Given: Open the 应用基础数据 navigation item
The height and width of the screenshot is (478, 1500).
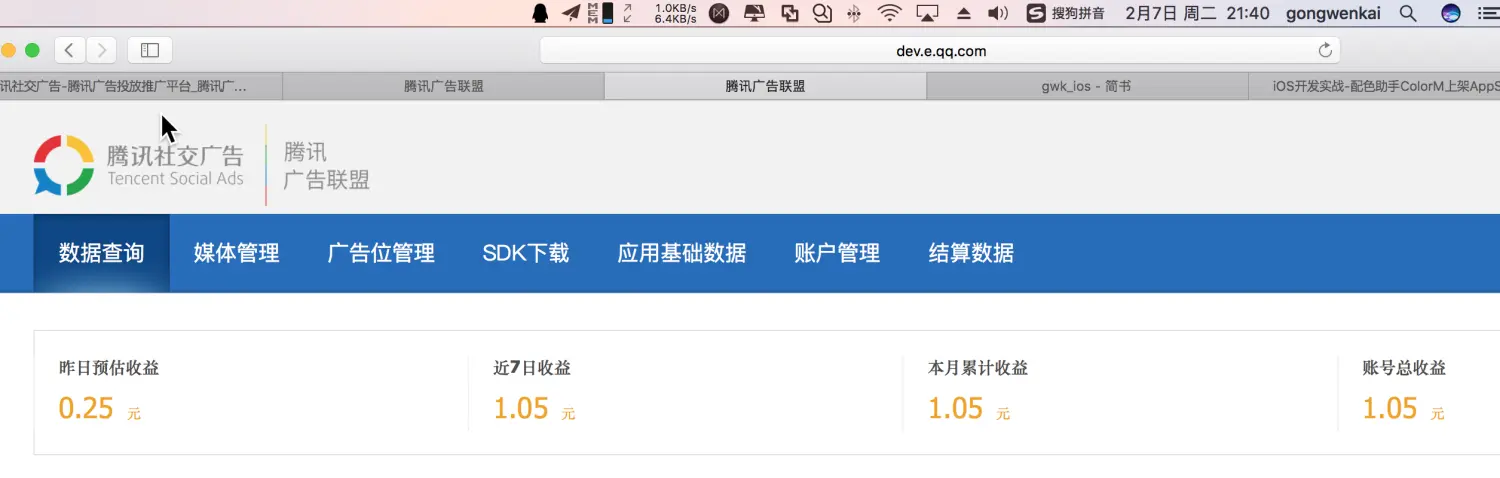Looking at the screenshot, I should (682, 253).
